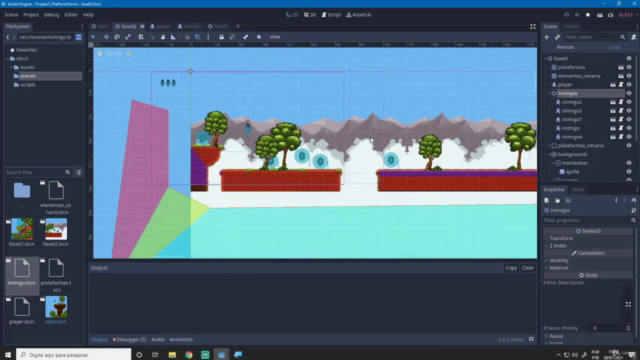Viewport: 640px width, 360px height.
Task: Toggle file list thumbnail view button
Action: click(x=79, y=172)
